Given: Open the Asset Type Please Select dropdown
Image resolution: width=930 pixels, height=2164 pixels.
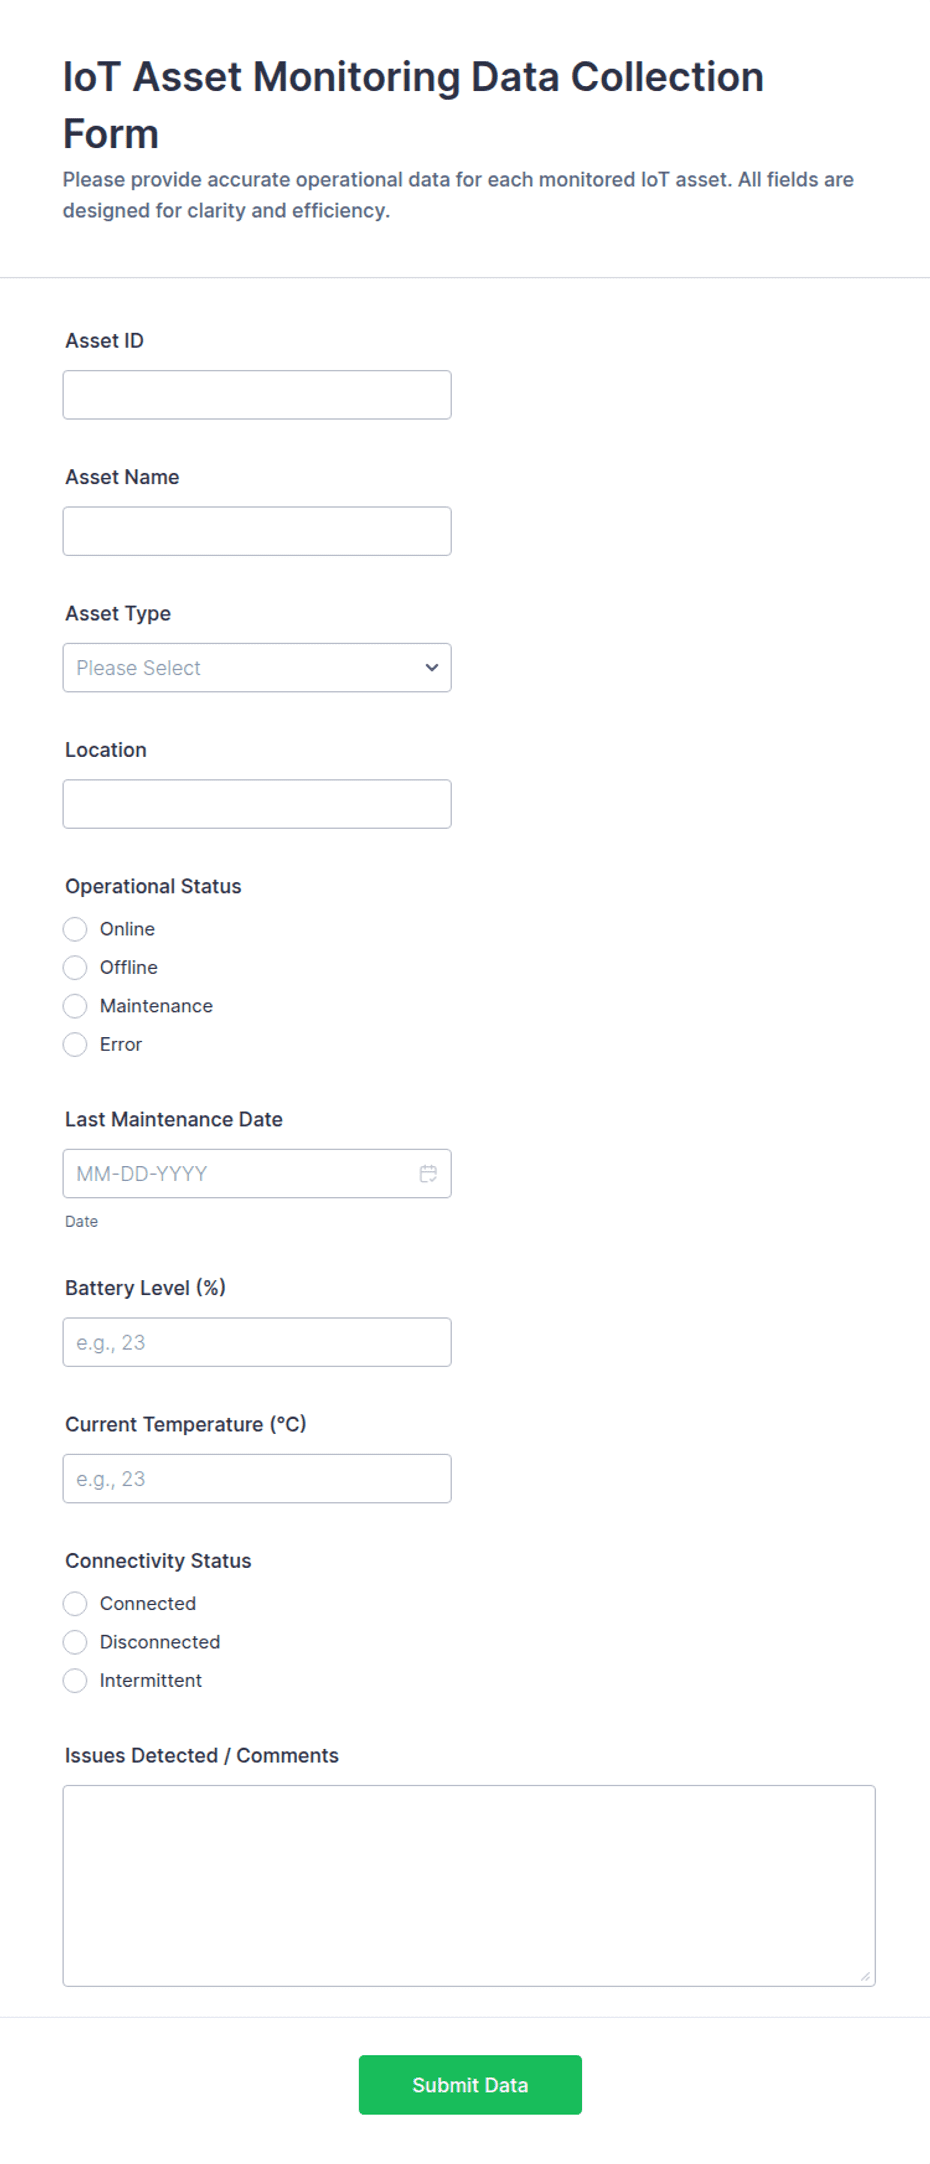Looking at the screenshot, I should pos(257,667).
